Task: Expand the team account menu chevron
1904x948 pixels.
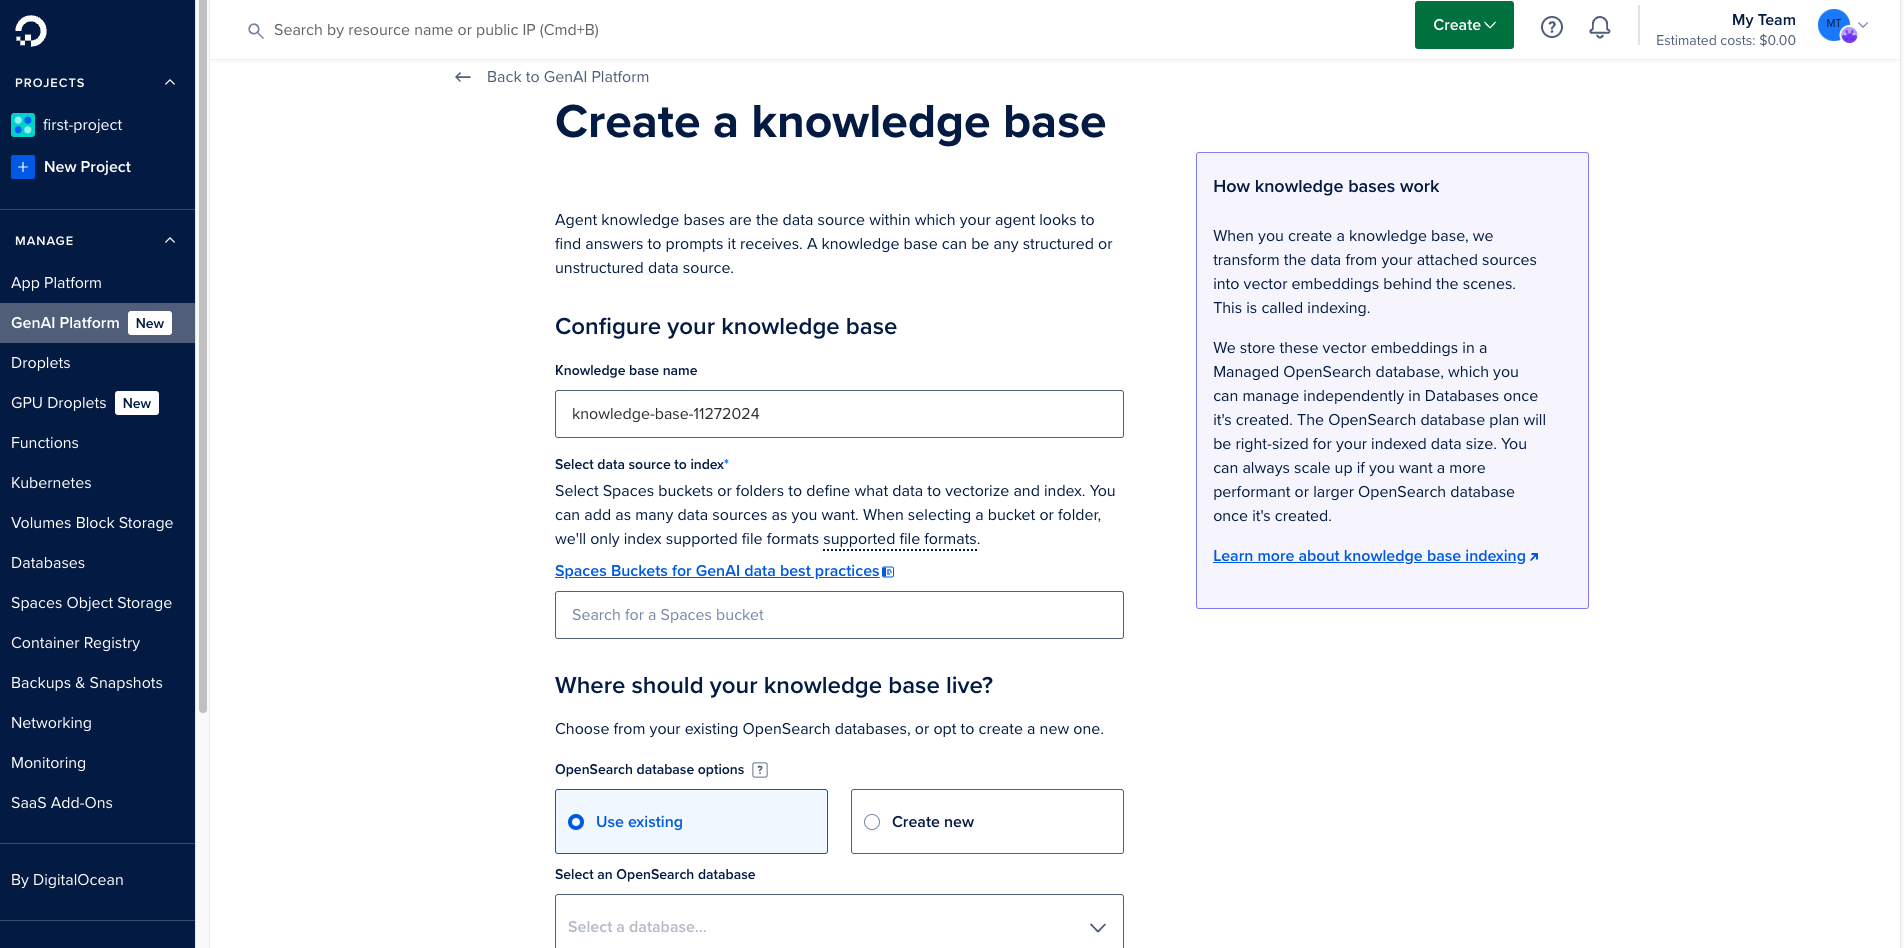Action: 1862,26
